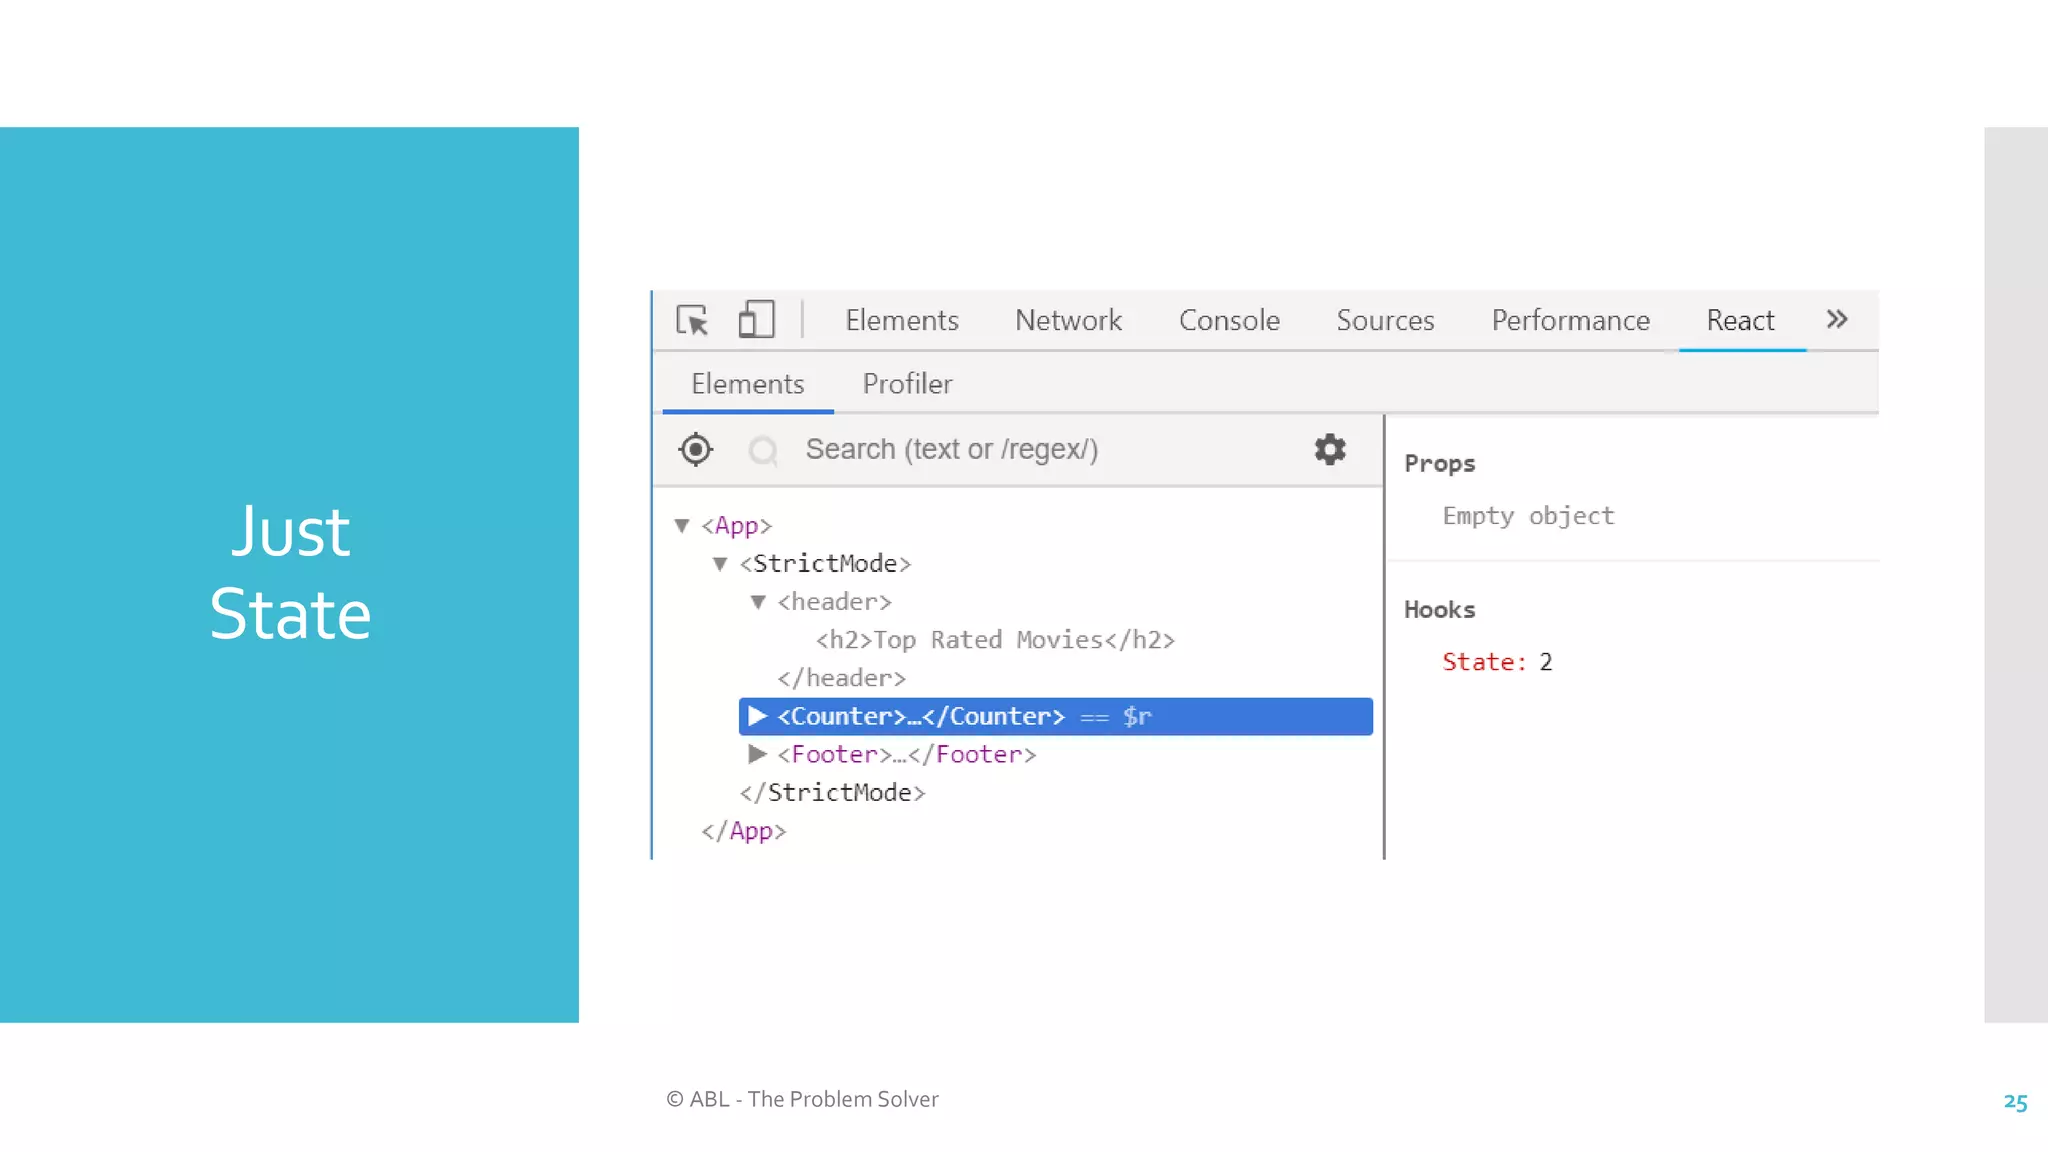The image size is (2048, 1152).
Task: Click the inspect element cursor icon
Action: coord(692,320)
